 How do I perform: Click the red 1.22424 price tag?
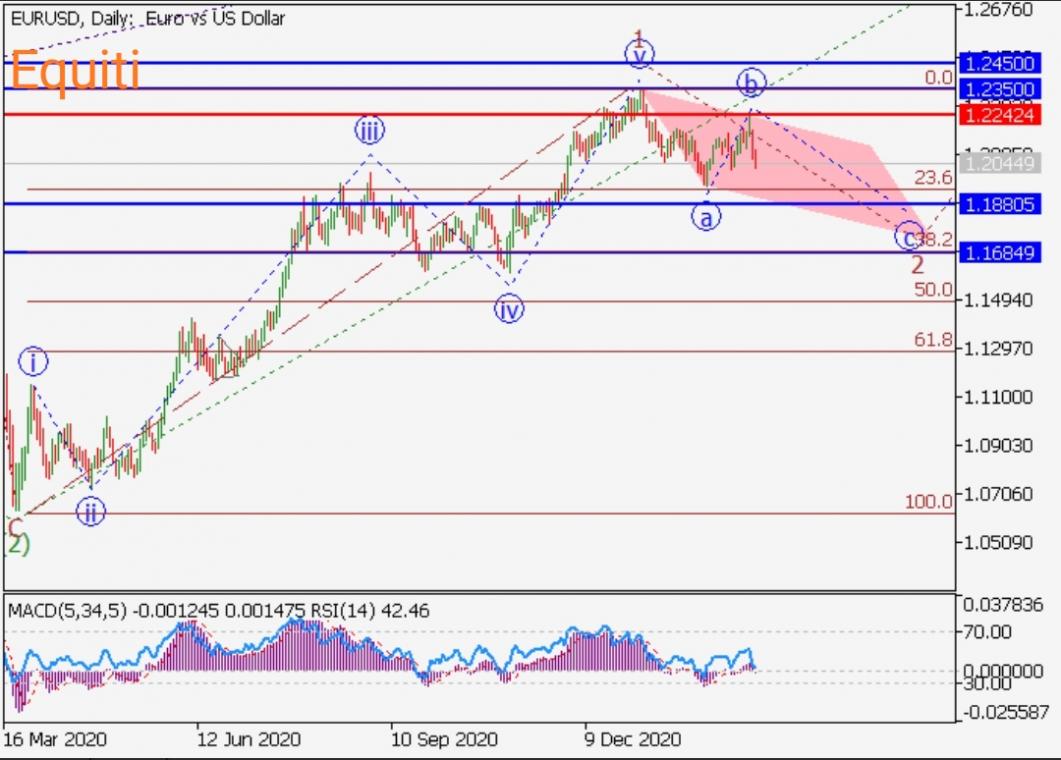point(1007,115)
